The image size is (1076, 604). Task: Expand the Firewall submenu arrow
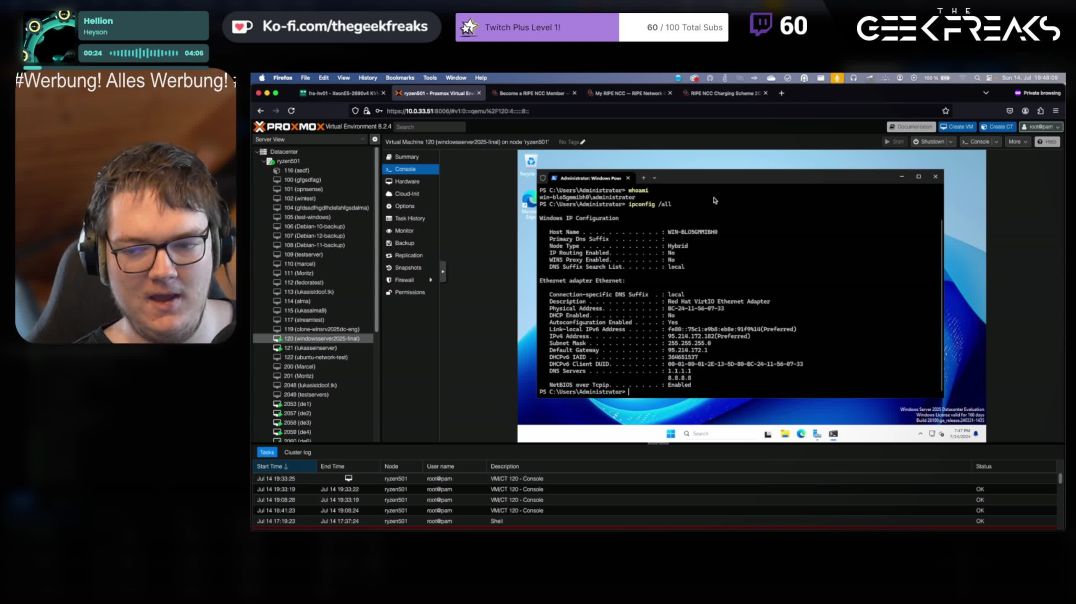pos(431,280)
